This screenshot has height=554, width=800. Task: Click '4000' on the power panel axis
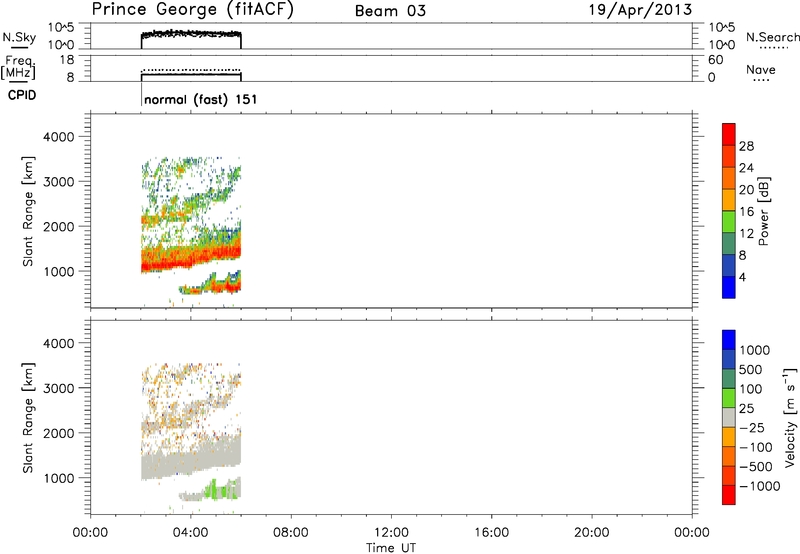[x=59, y=137]
